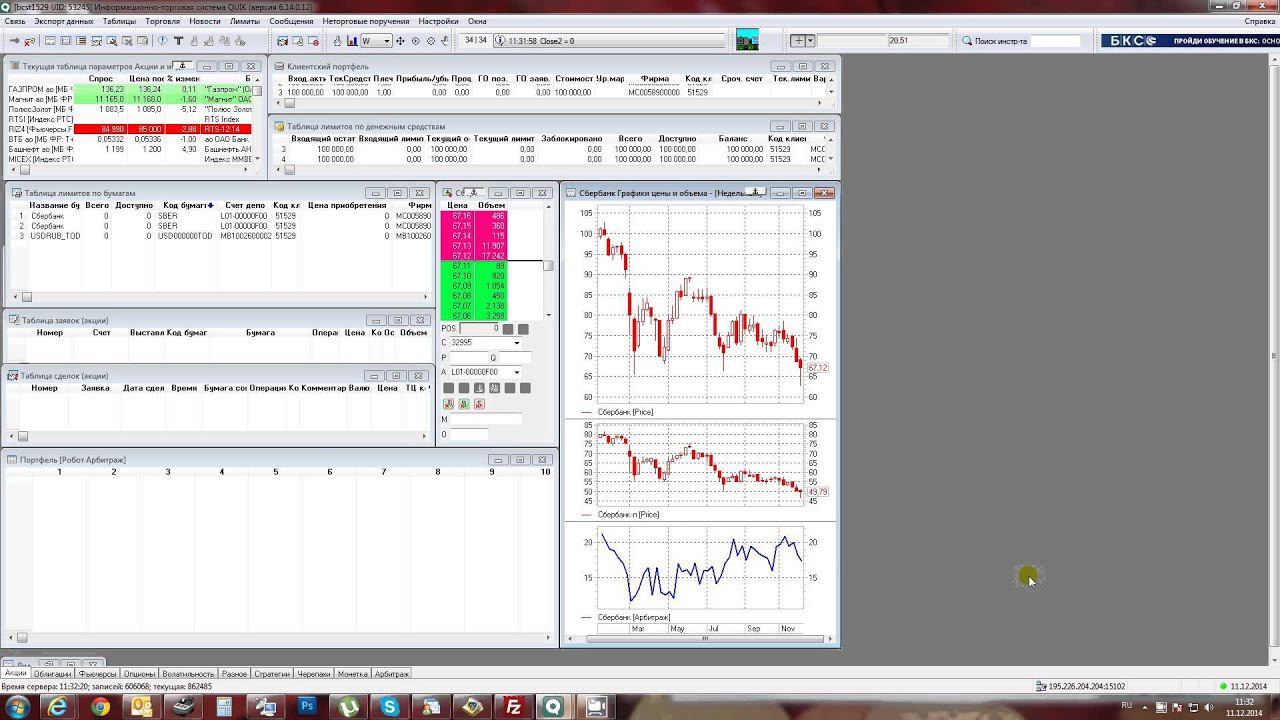1280x720 pixels.
Task: Click the green-icon button above M field
Action: (464, 404)
